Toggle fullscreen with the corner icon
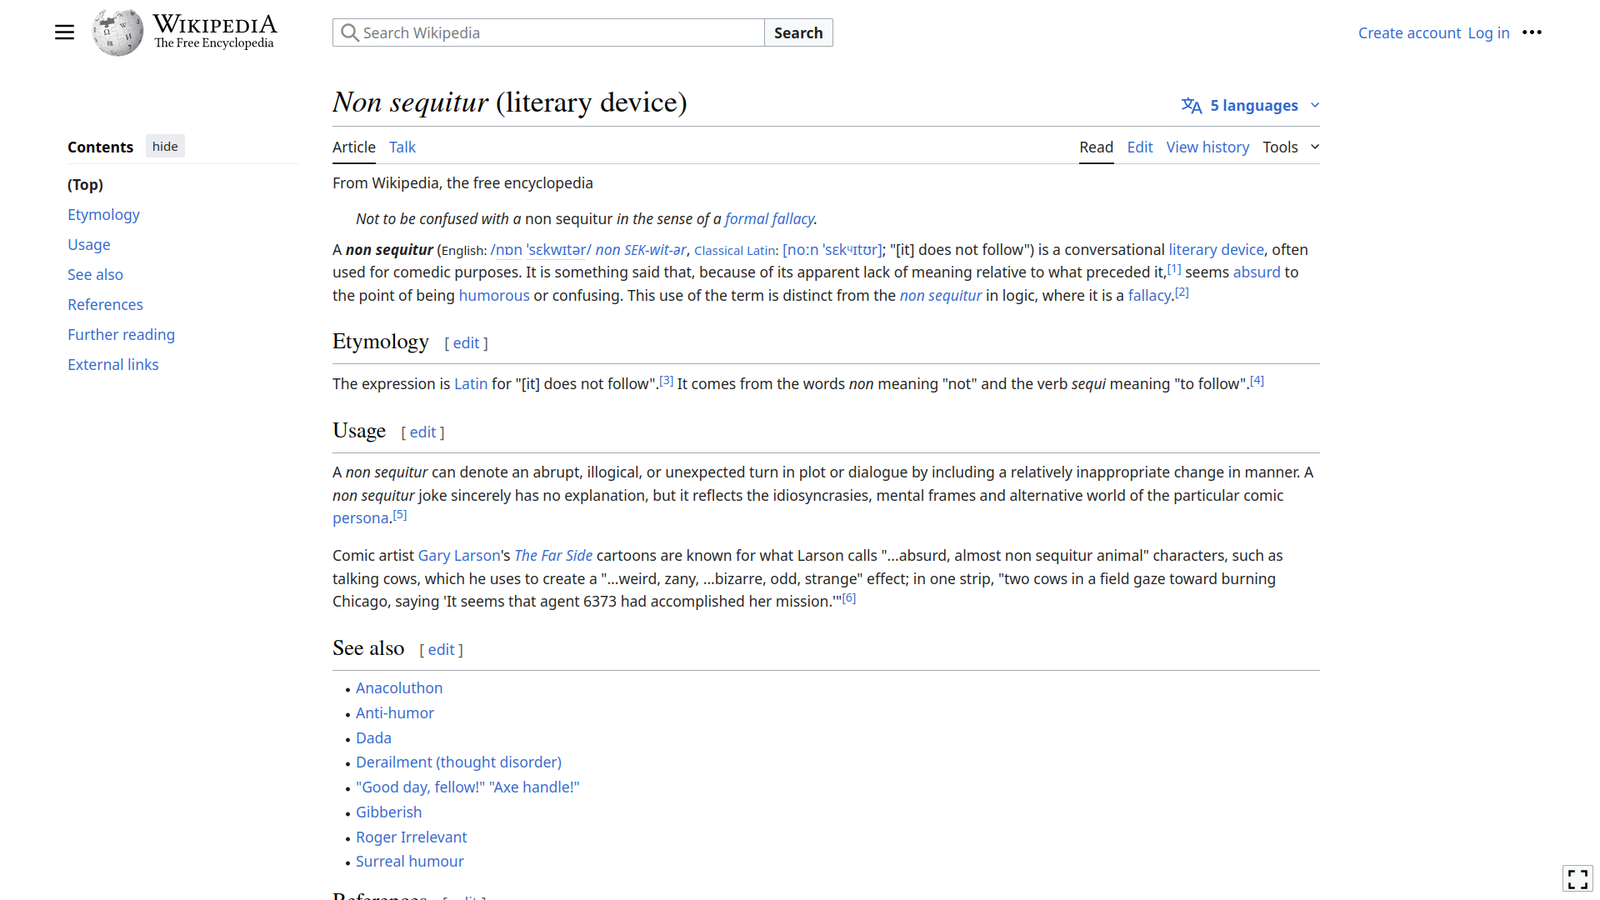The width and height of the screenshot is (1600, 900). tap(1577, 879)
